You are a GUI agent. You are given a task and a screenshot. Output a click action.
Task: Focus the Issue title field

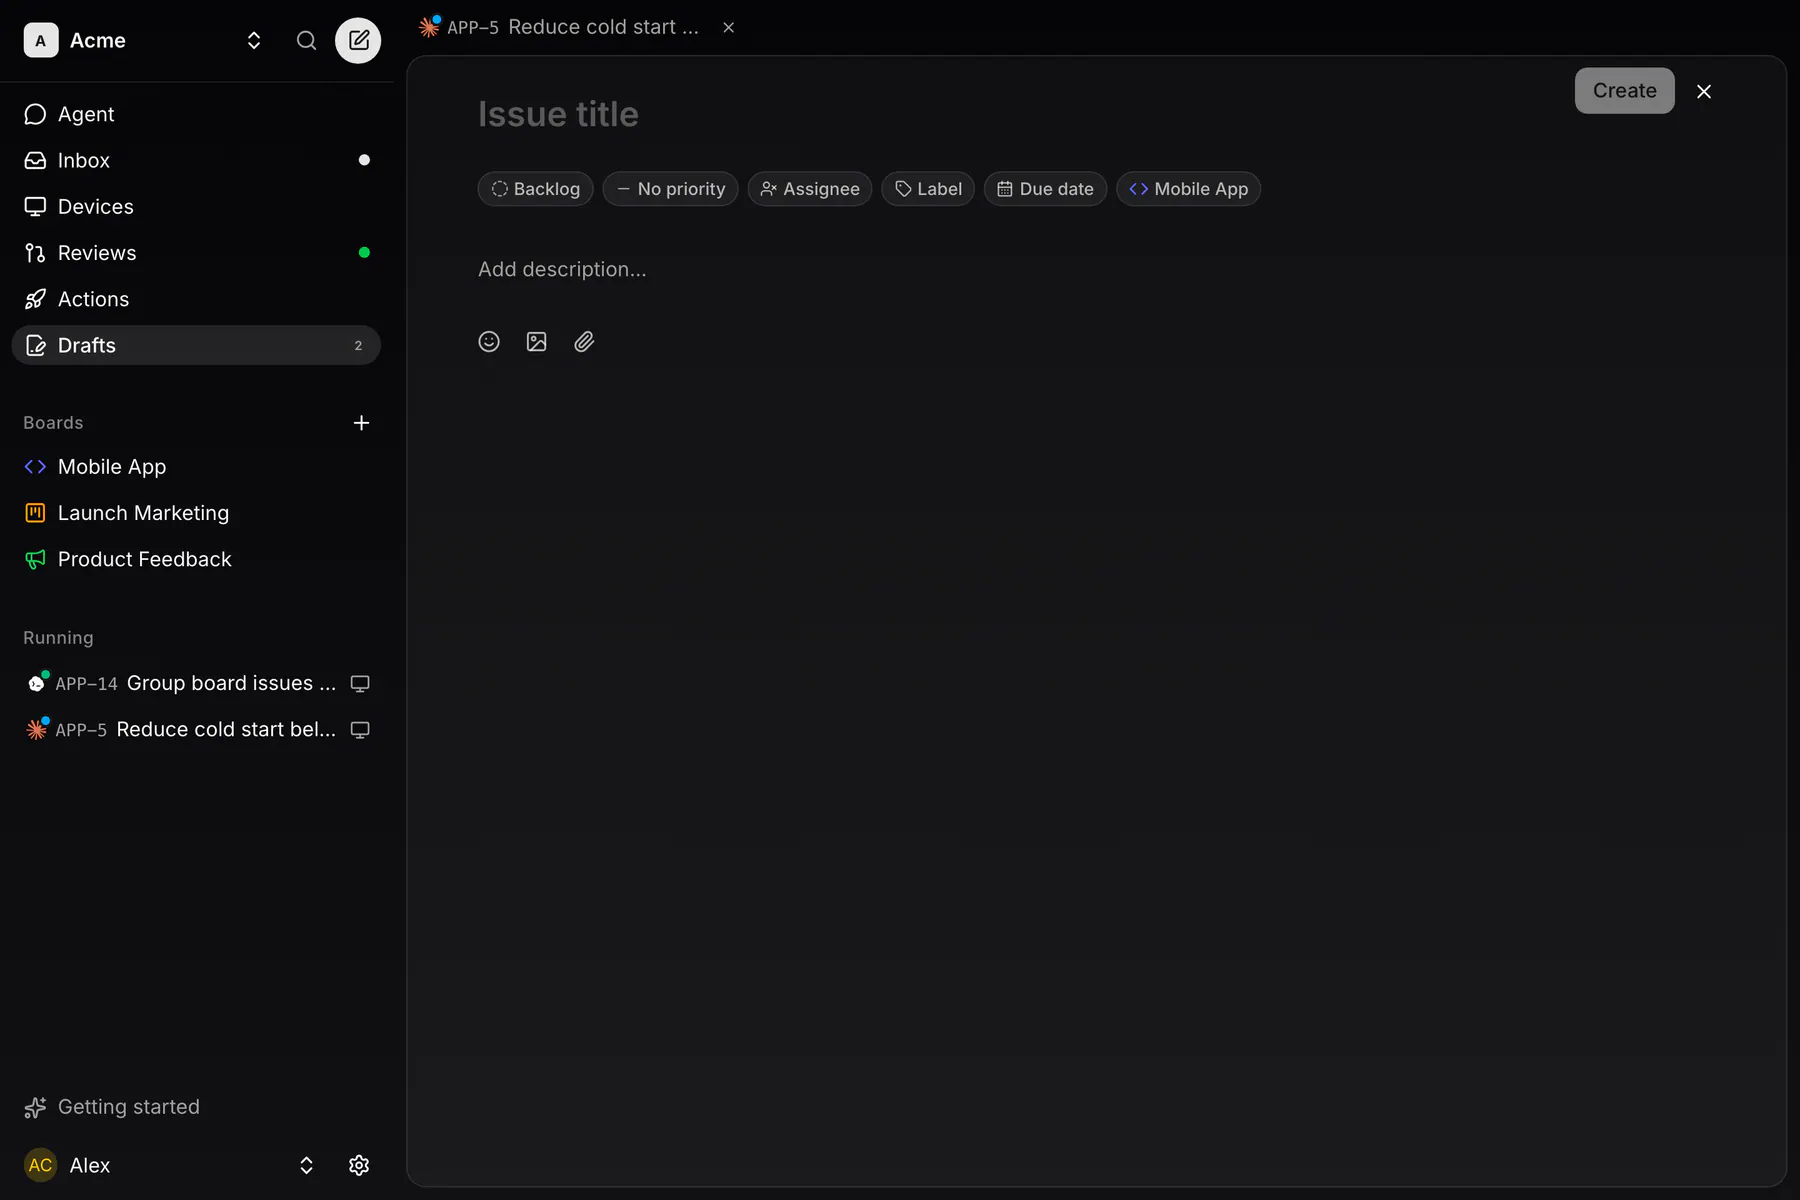(558, 114)
